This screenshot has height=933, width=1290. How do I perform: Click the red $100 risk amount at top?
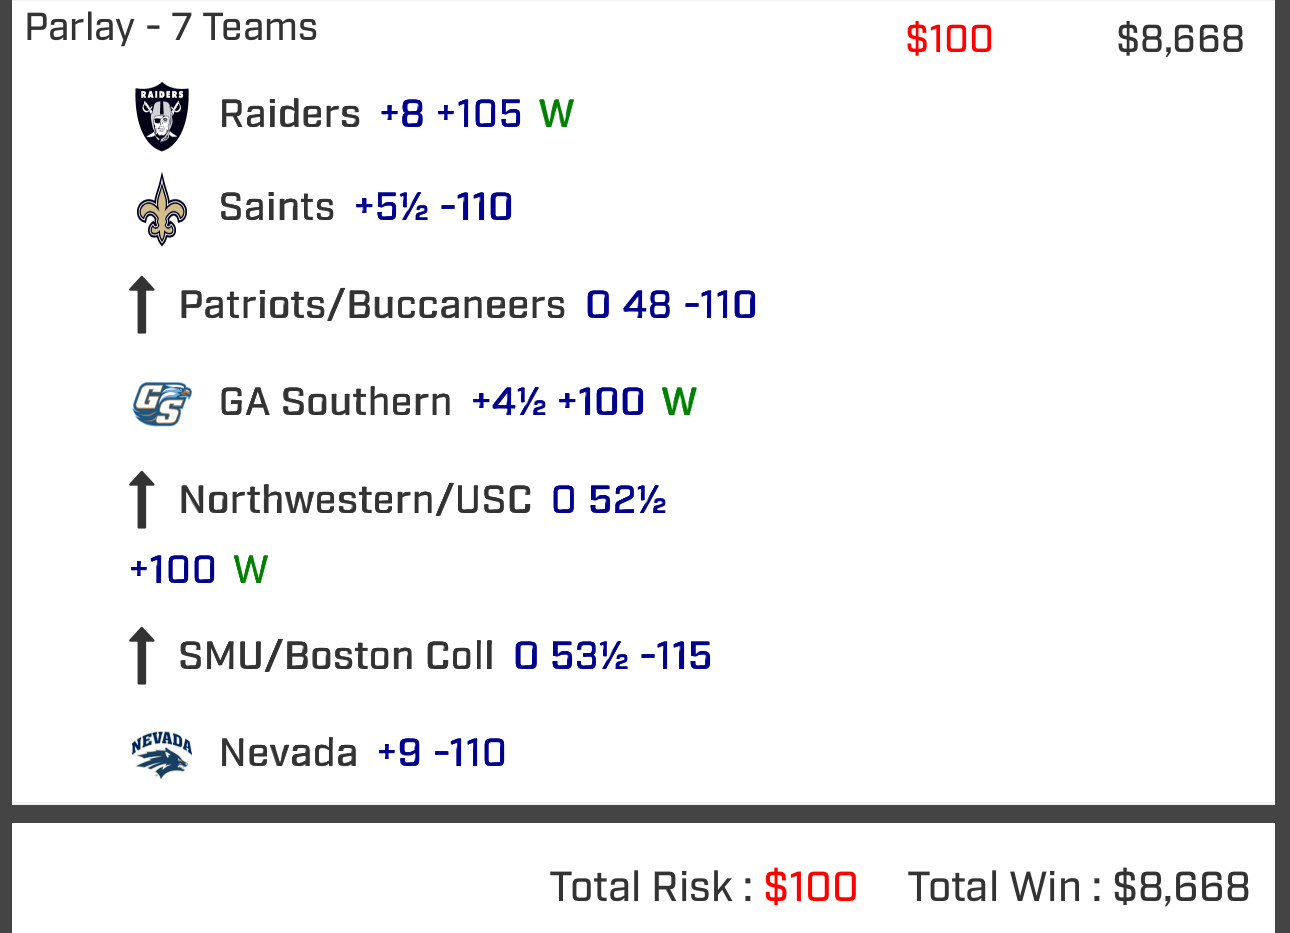click(949, 39)
